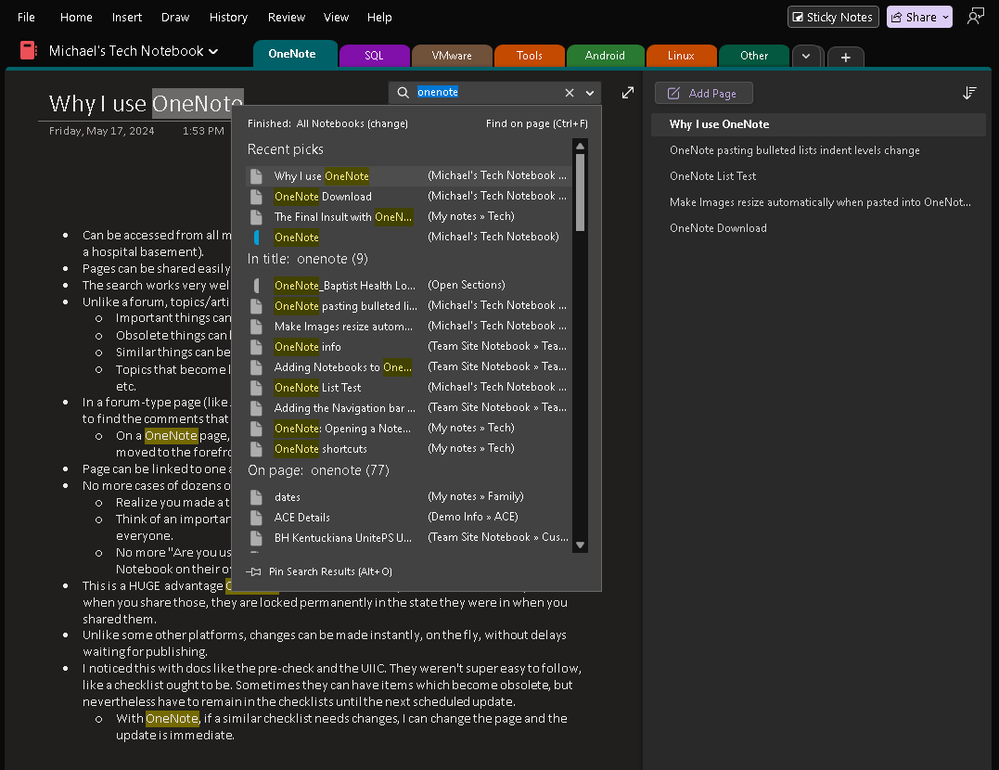The height and width of the screenshot is (770, 999).
Task: Click the page icon beside 'OneNote info'
Action: 256,346
